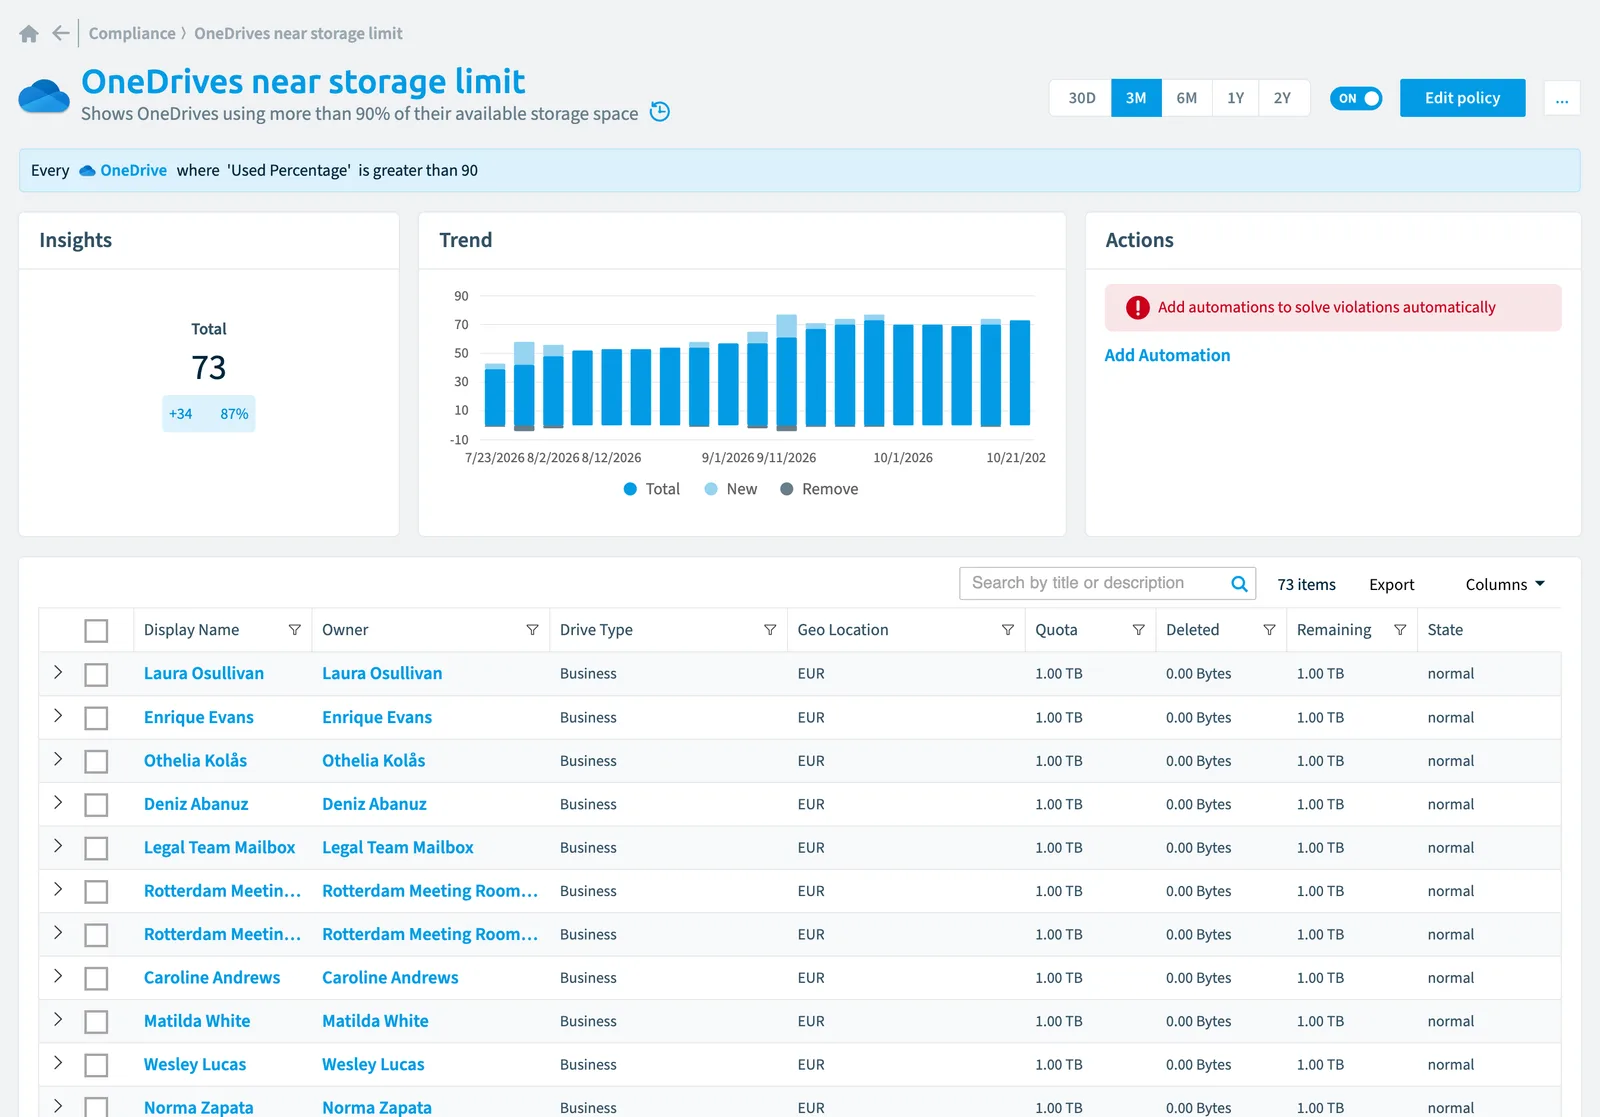1600x1117 pixels.
Task: Open the Enrique Evans display name link
Action: [198, 717]
